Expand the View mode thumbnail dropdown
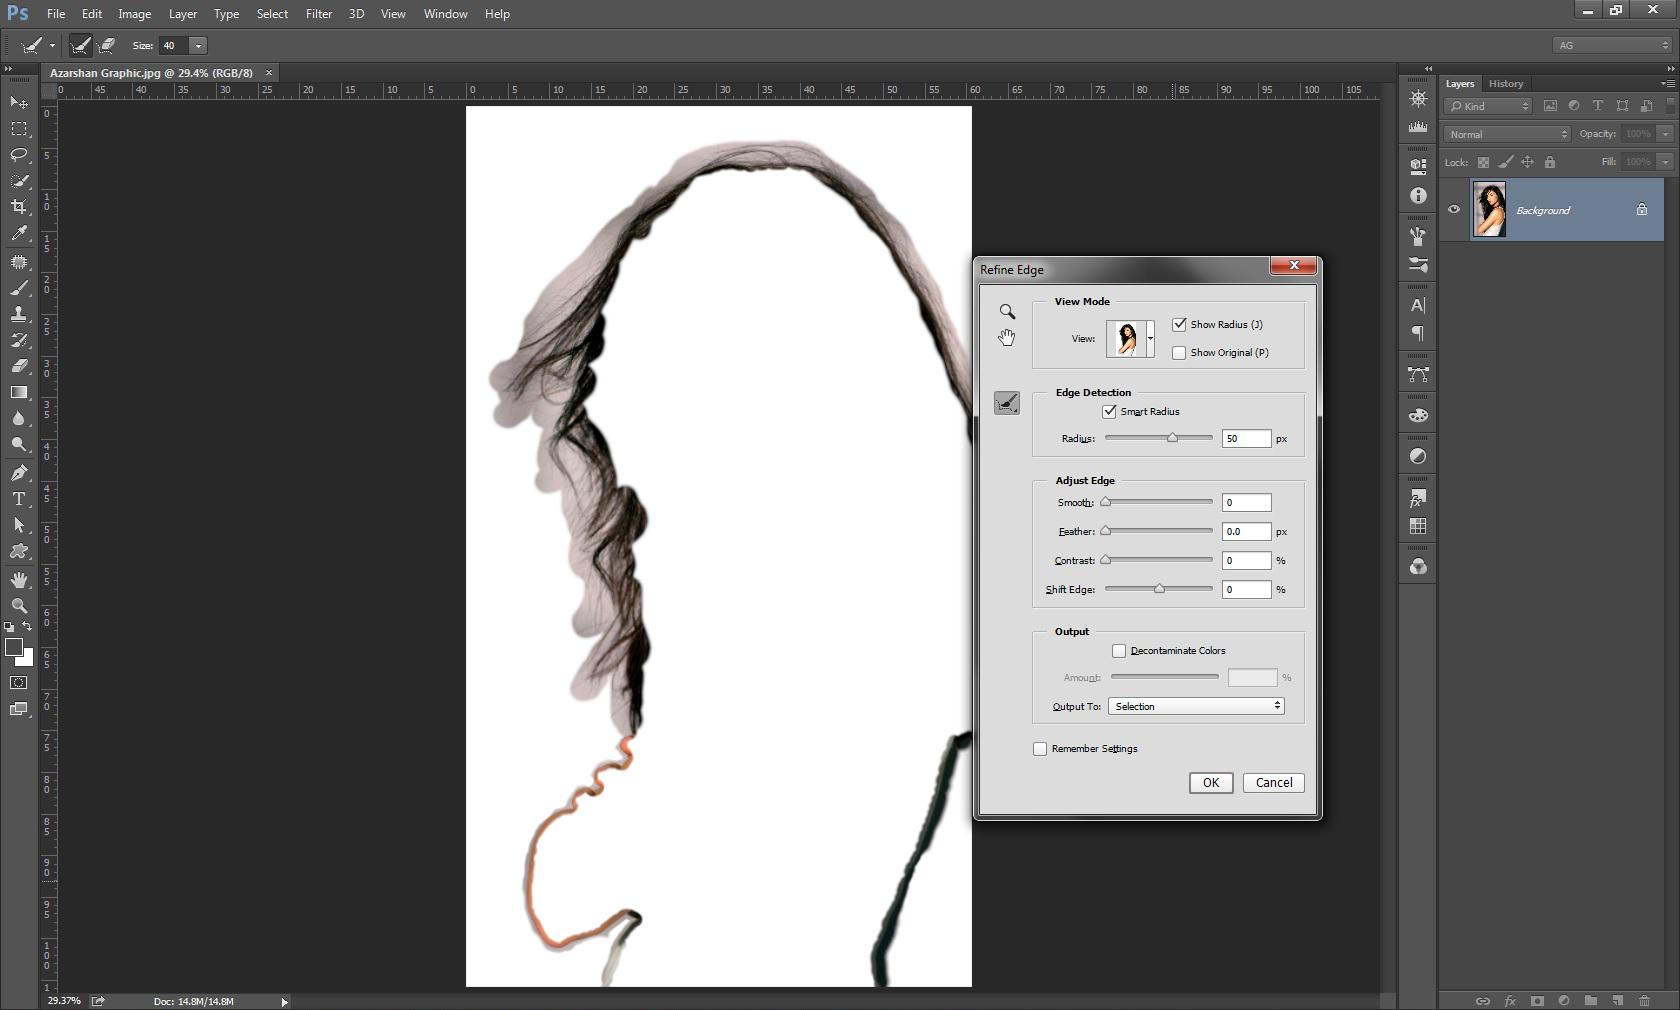1680x1010 pixels. click(1150, 339)
